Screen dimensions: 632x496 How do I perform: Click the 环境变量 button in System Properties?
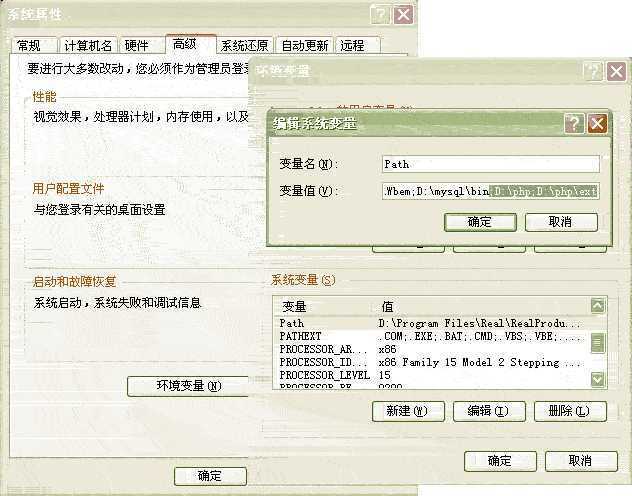pos(189,386)
